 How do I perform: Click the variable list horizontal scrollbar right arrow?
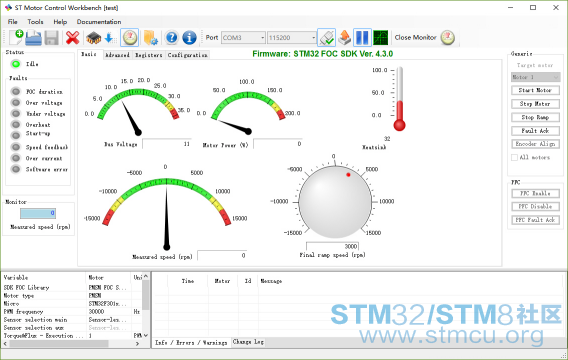[137, 344]
